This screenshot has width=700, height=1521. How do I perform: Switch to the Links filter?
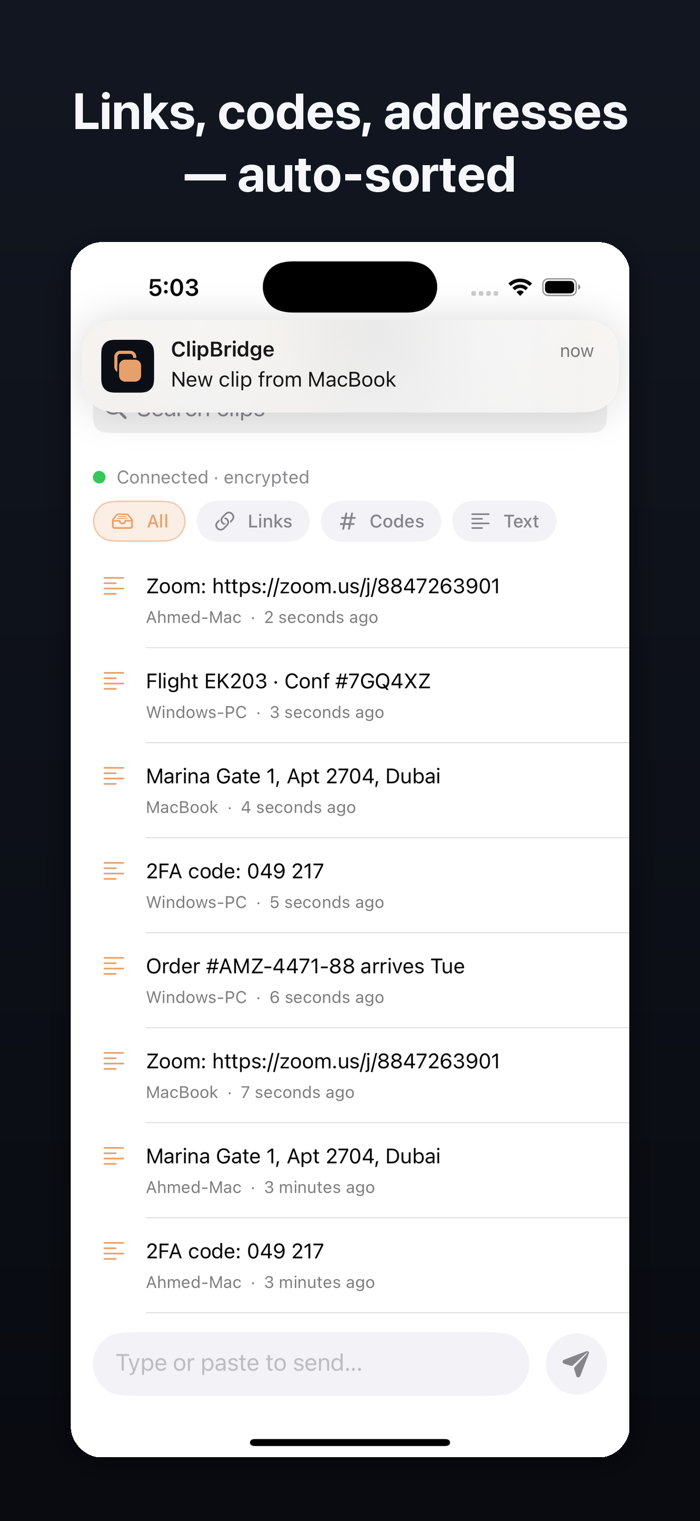click(x=253, y=521)
